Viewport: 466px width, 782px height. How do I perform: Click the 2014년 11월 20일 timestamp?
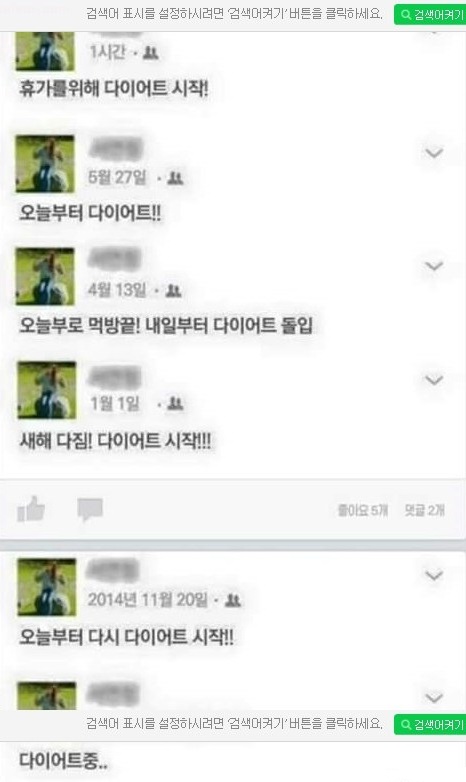click(x=148, y=599)
